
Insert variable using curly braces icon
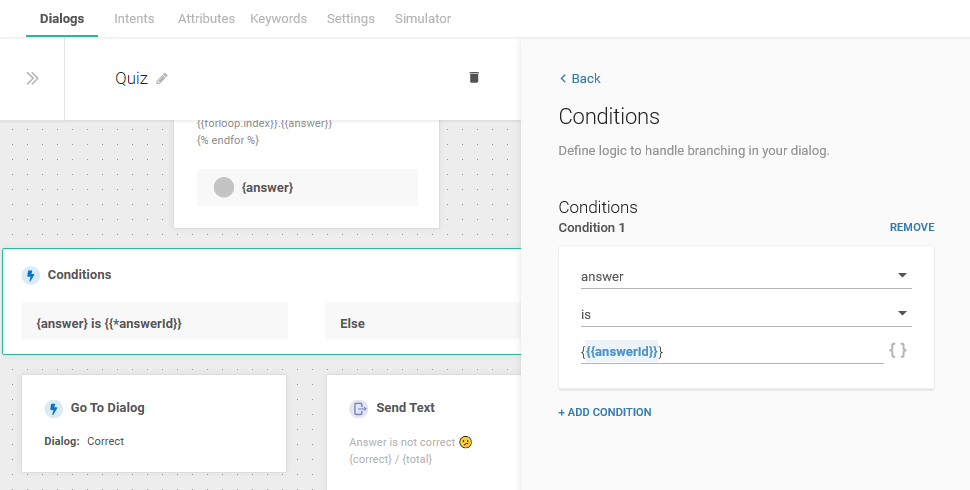tap(898, 351)
